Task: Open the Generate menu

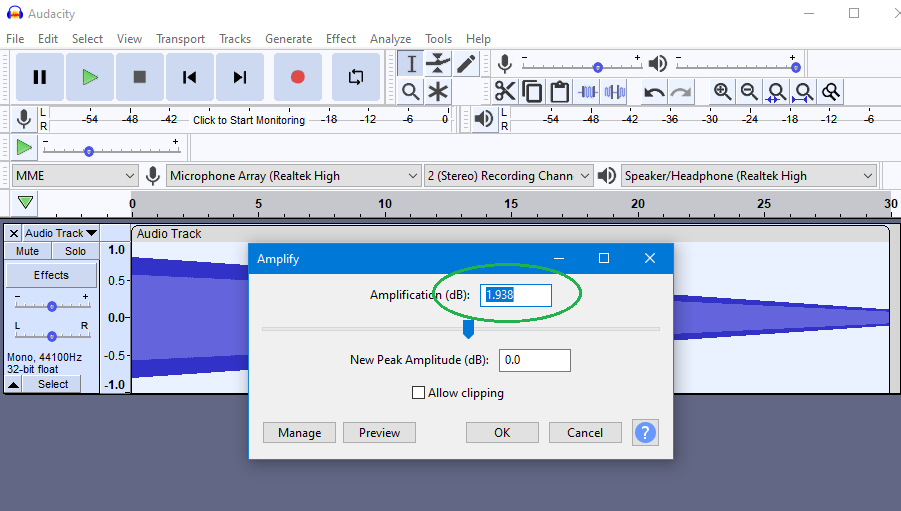Action: coord(288,39)
